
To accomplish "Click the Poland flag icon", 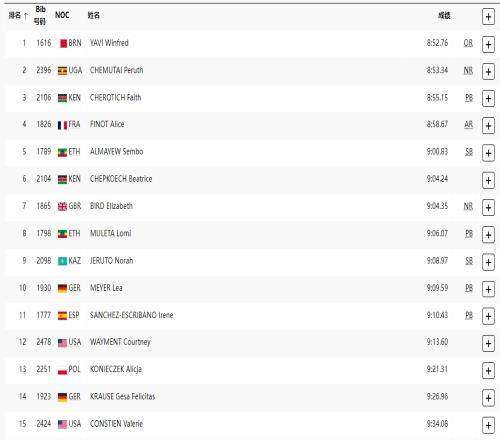I will click(x=62, y=370).
